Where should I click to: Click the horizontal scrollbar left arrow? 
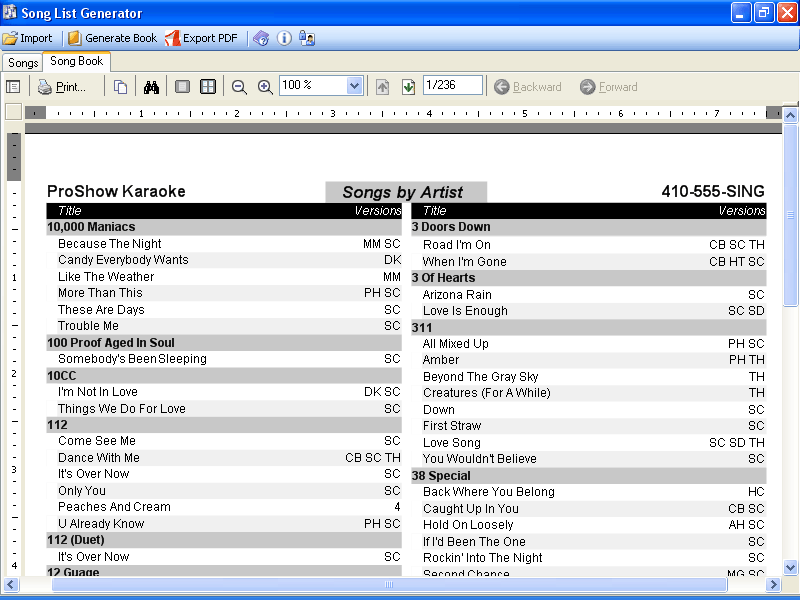tap(11, 584)
